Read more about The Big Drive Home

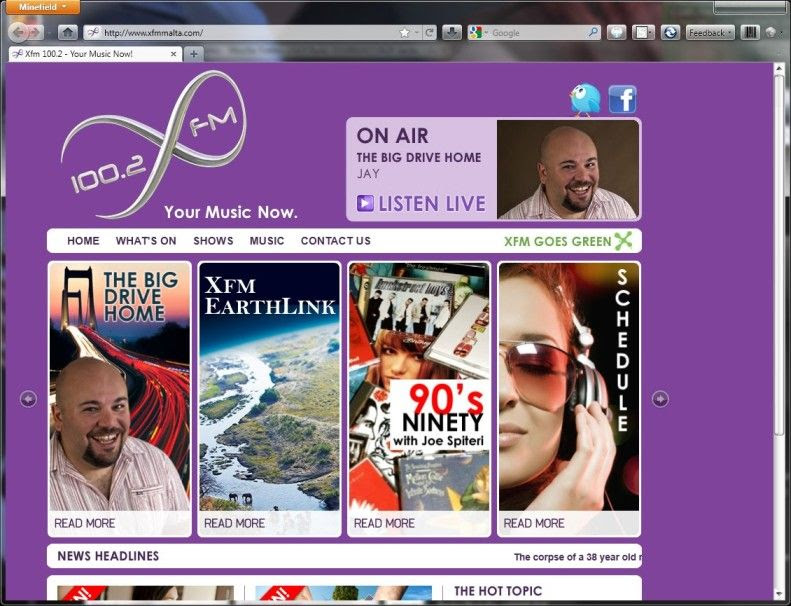(x=85, y=523)
